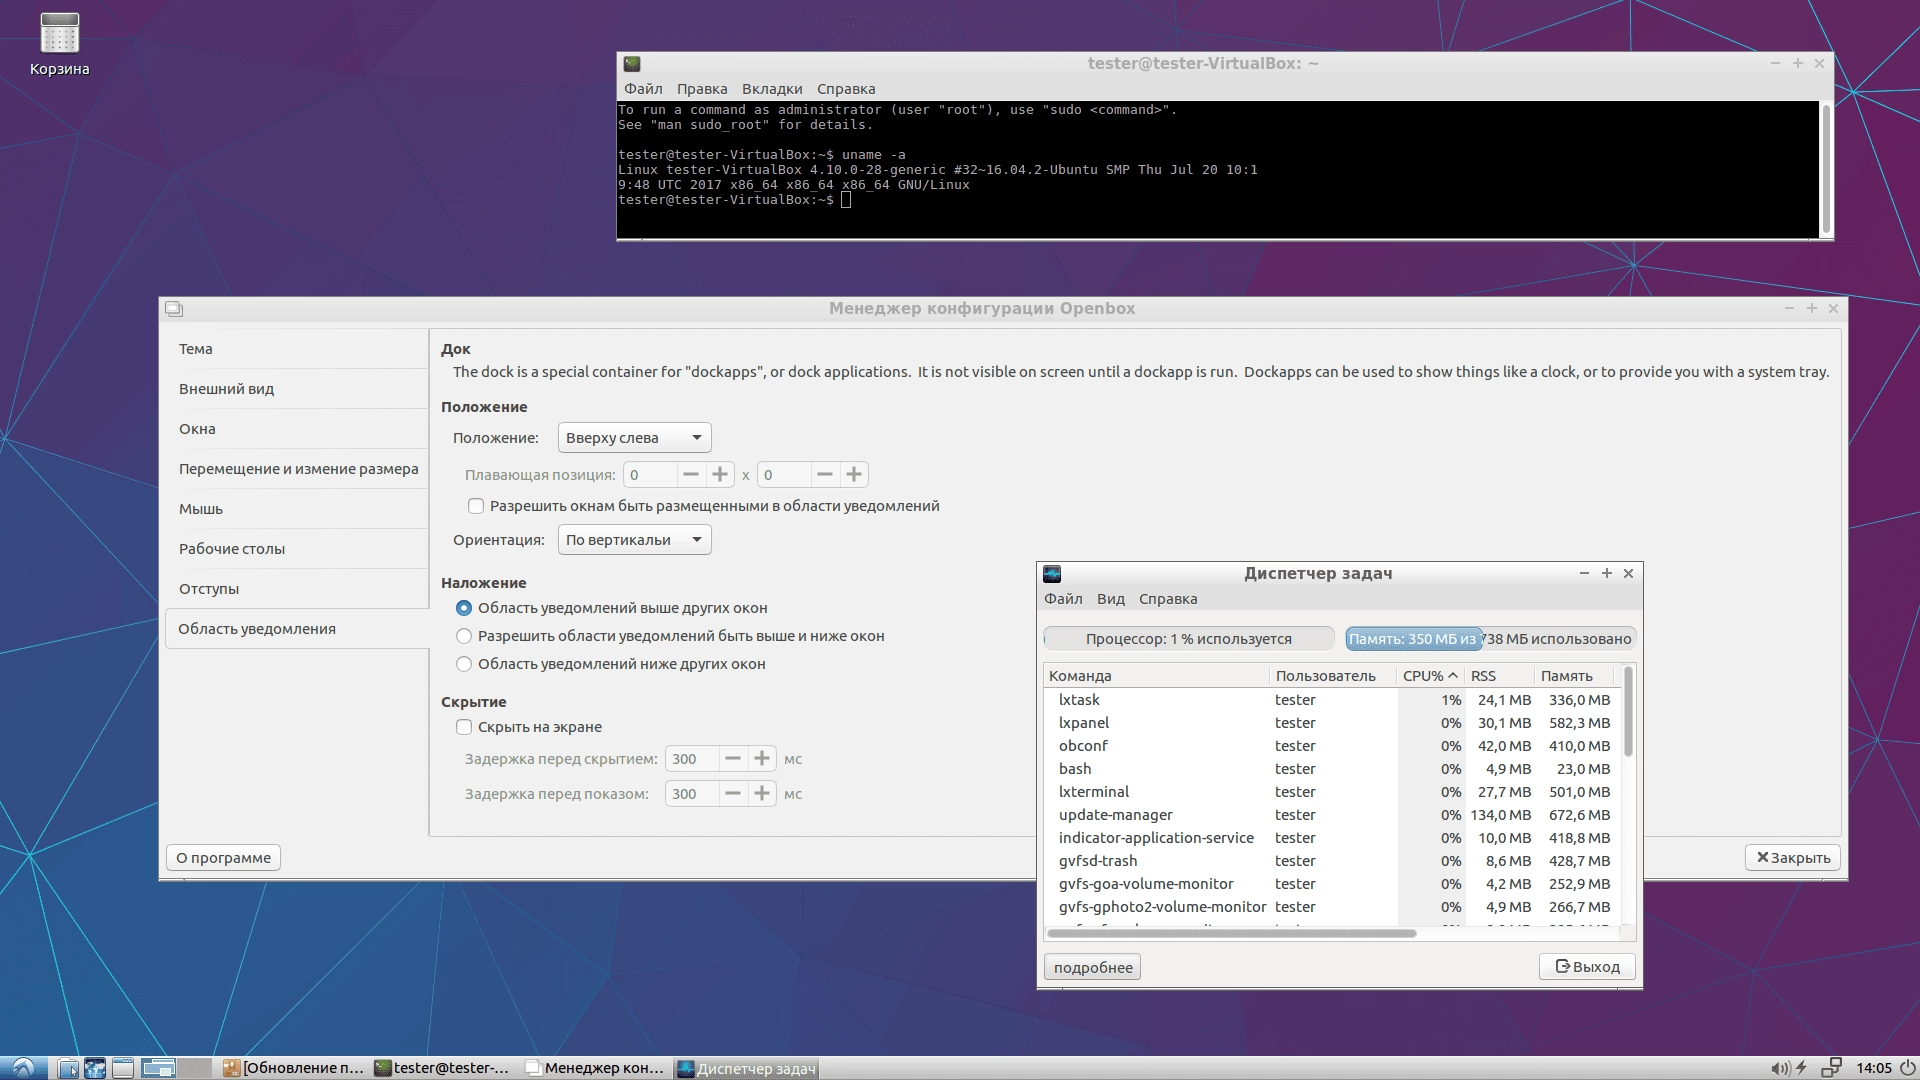This screenshot has height=1080, width=1920.
Task: Open the Lubuntu start menu icon
Action: [x=22, y=1068]
